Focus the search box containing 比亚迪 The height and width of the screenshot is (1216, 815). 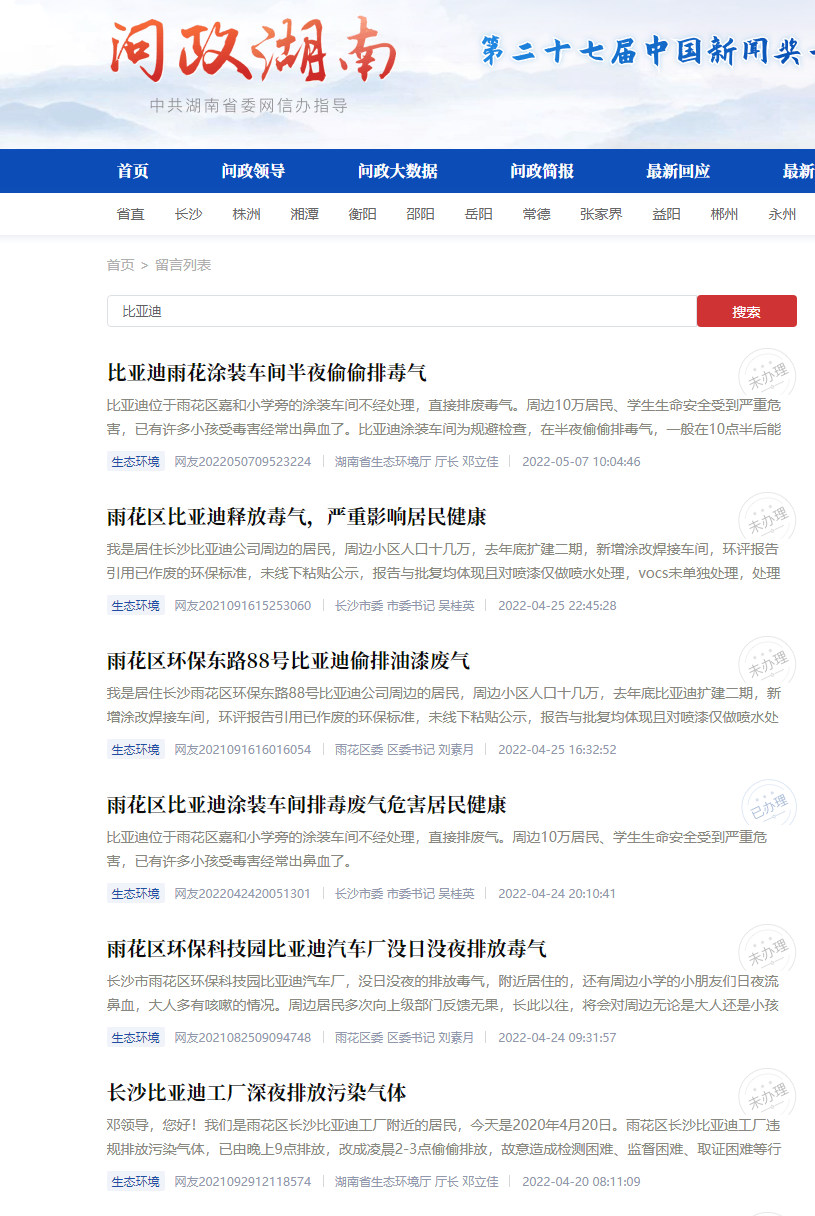point(402,311)
